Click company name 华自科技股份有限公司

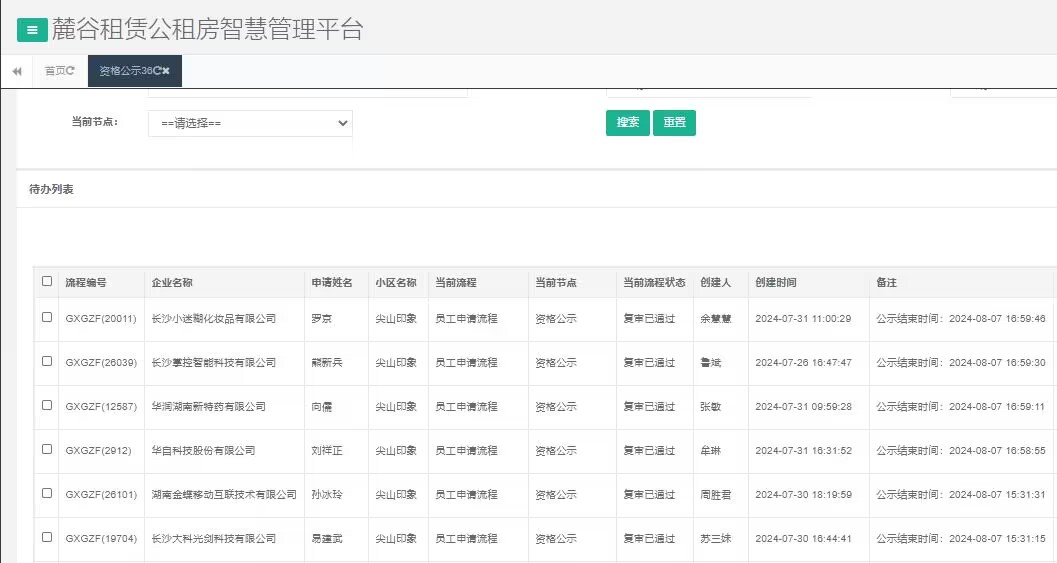coord(203,451)
